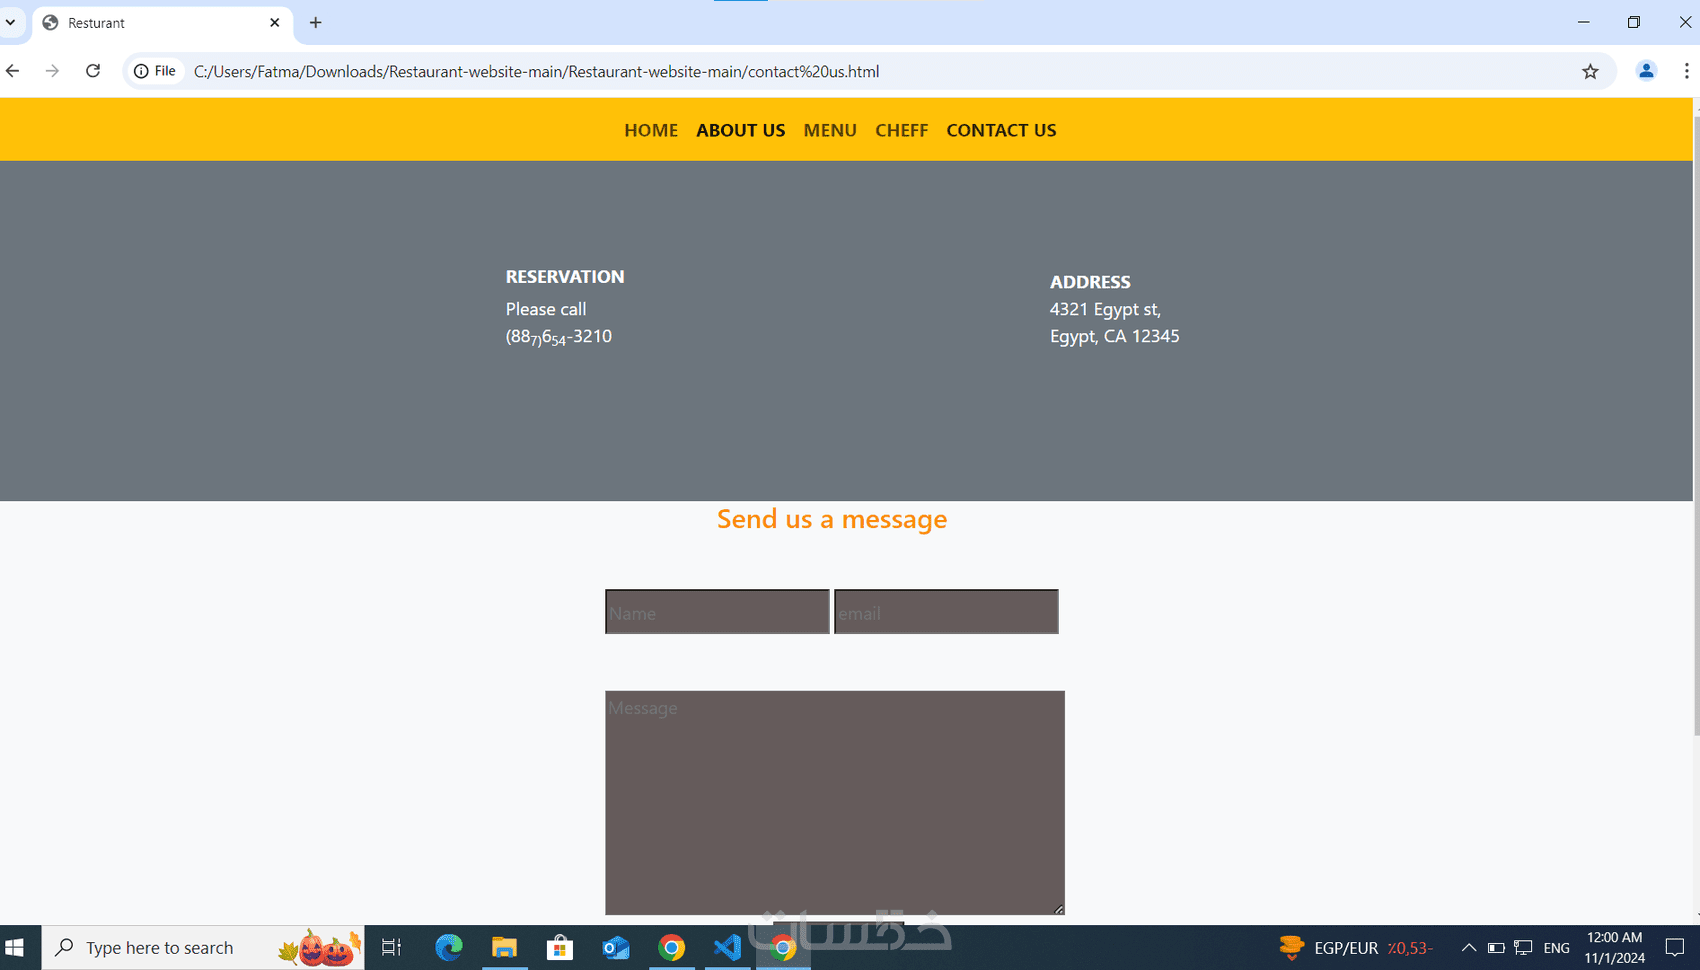Switch to Visual Studio Code on taskbar
The image size is (1700, 970).
728,948
